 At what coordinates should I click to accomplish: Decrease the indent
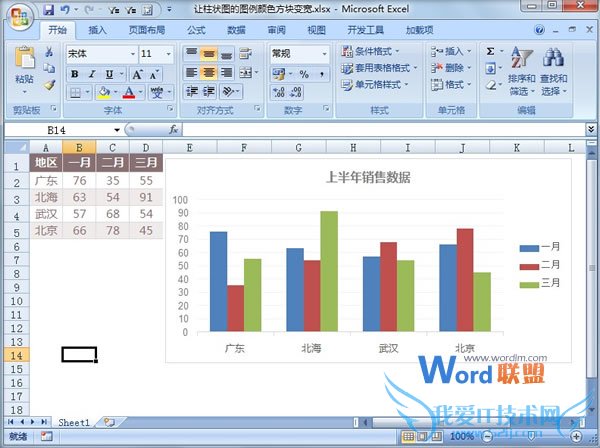[x=192, y=91]
